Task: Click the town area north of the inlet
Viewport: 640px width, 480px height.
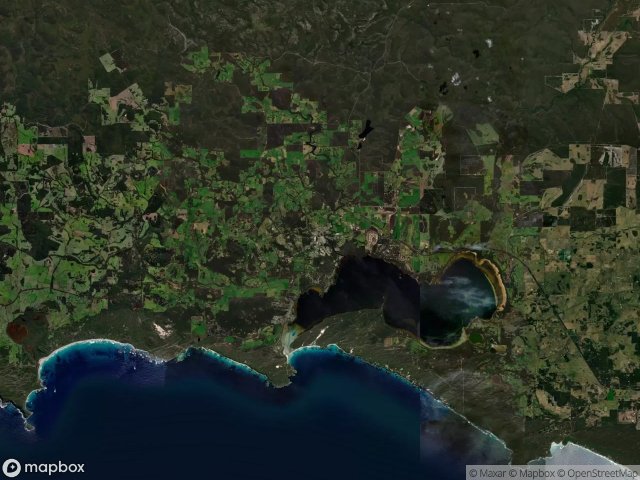Action: 392,247
